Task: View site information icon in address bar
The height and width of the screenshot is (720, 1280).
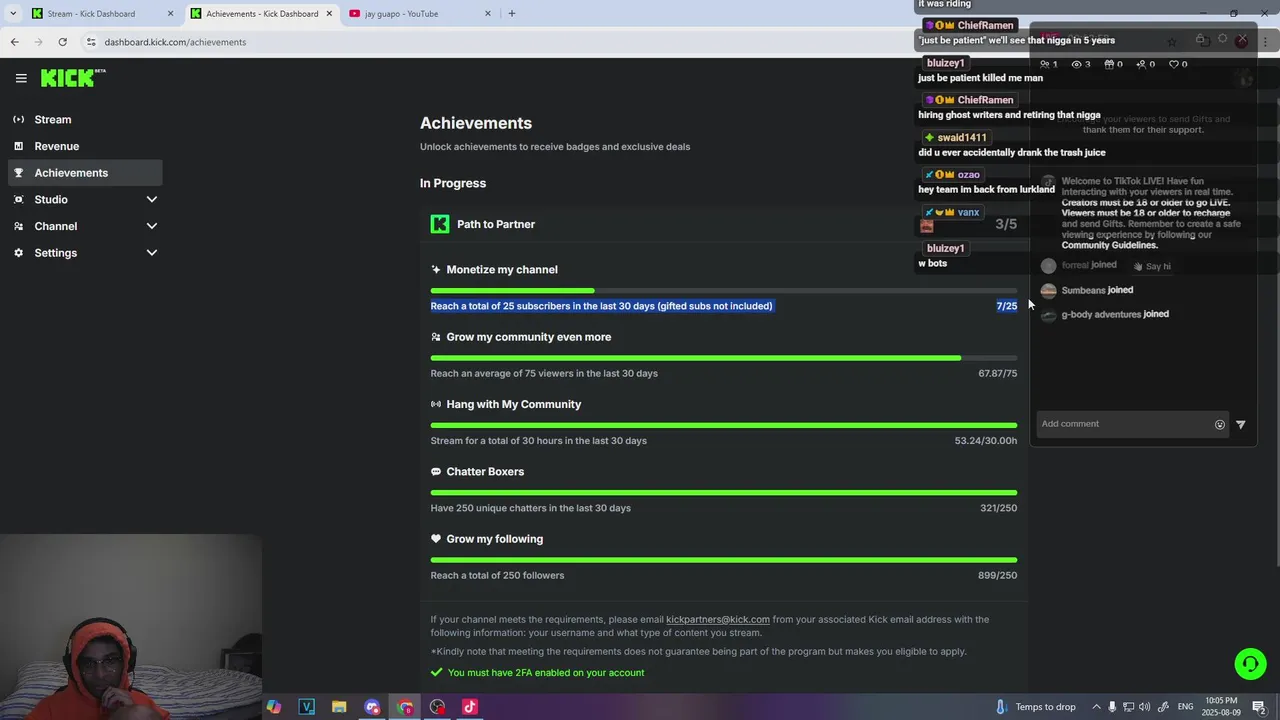Action: (91, 42)
